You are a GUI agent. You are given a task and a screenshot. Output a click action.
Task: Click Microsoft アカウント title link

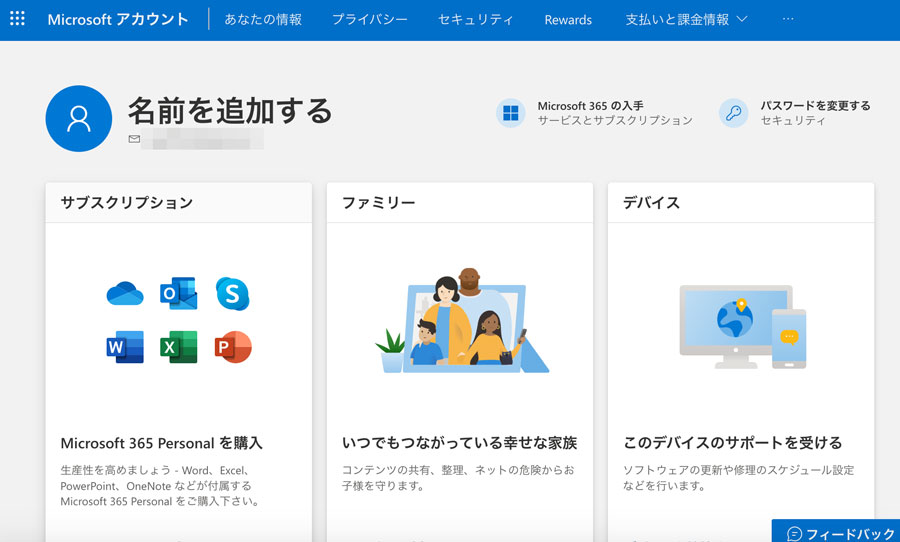point(118,20)
